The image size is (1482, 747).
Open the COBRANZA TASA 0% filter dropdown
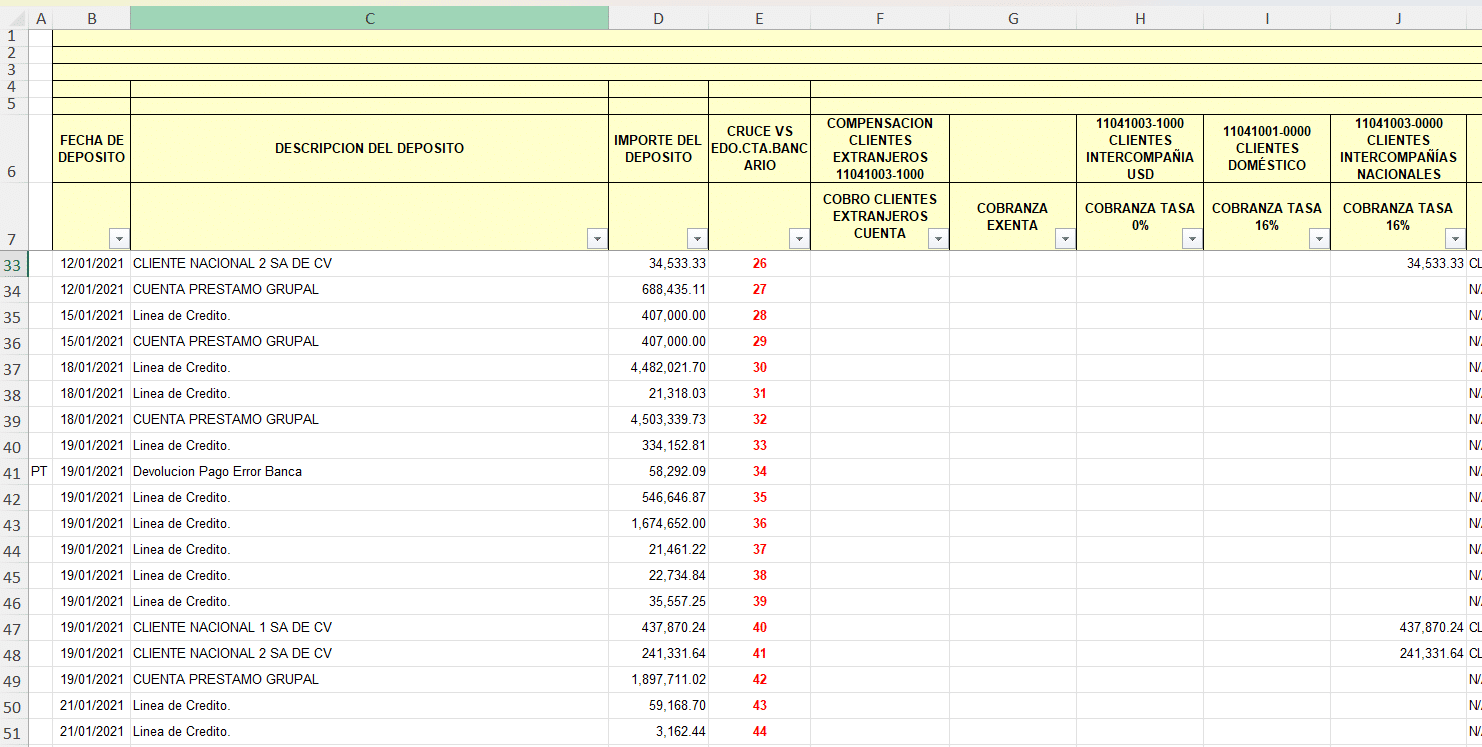(1192, 239)
